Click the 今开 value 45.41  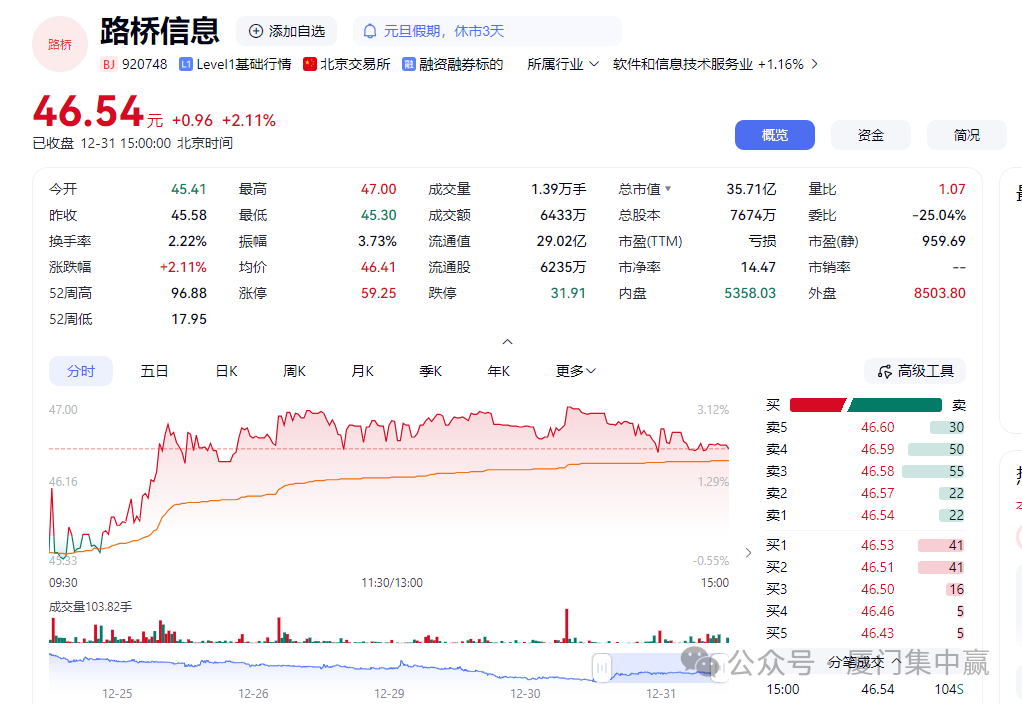(188, 189)
